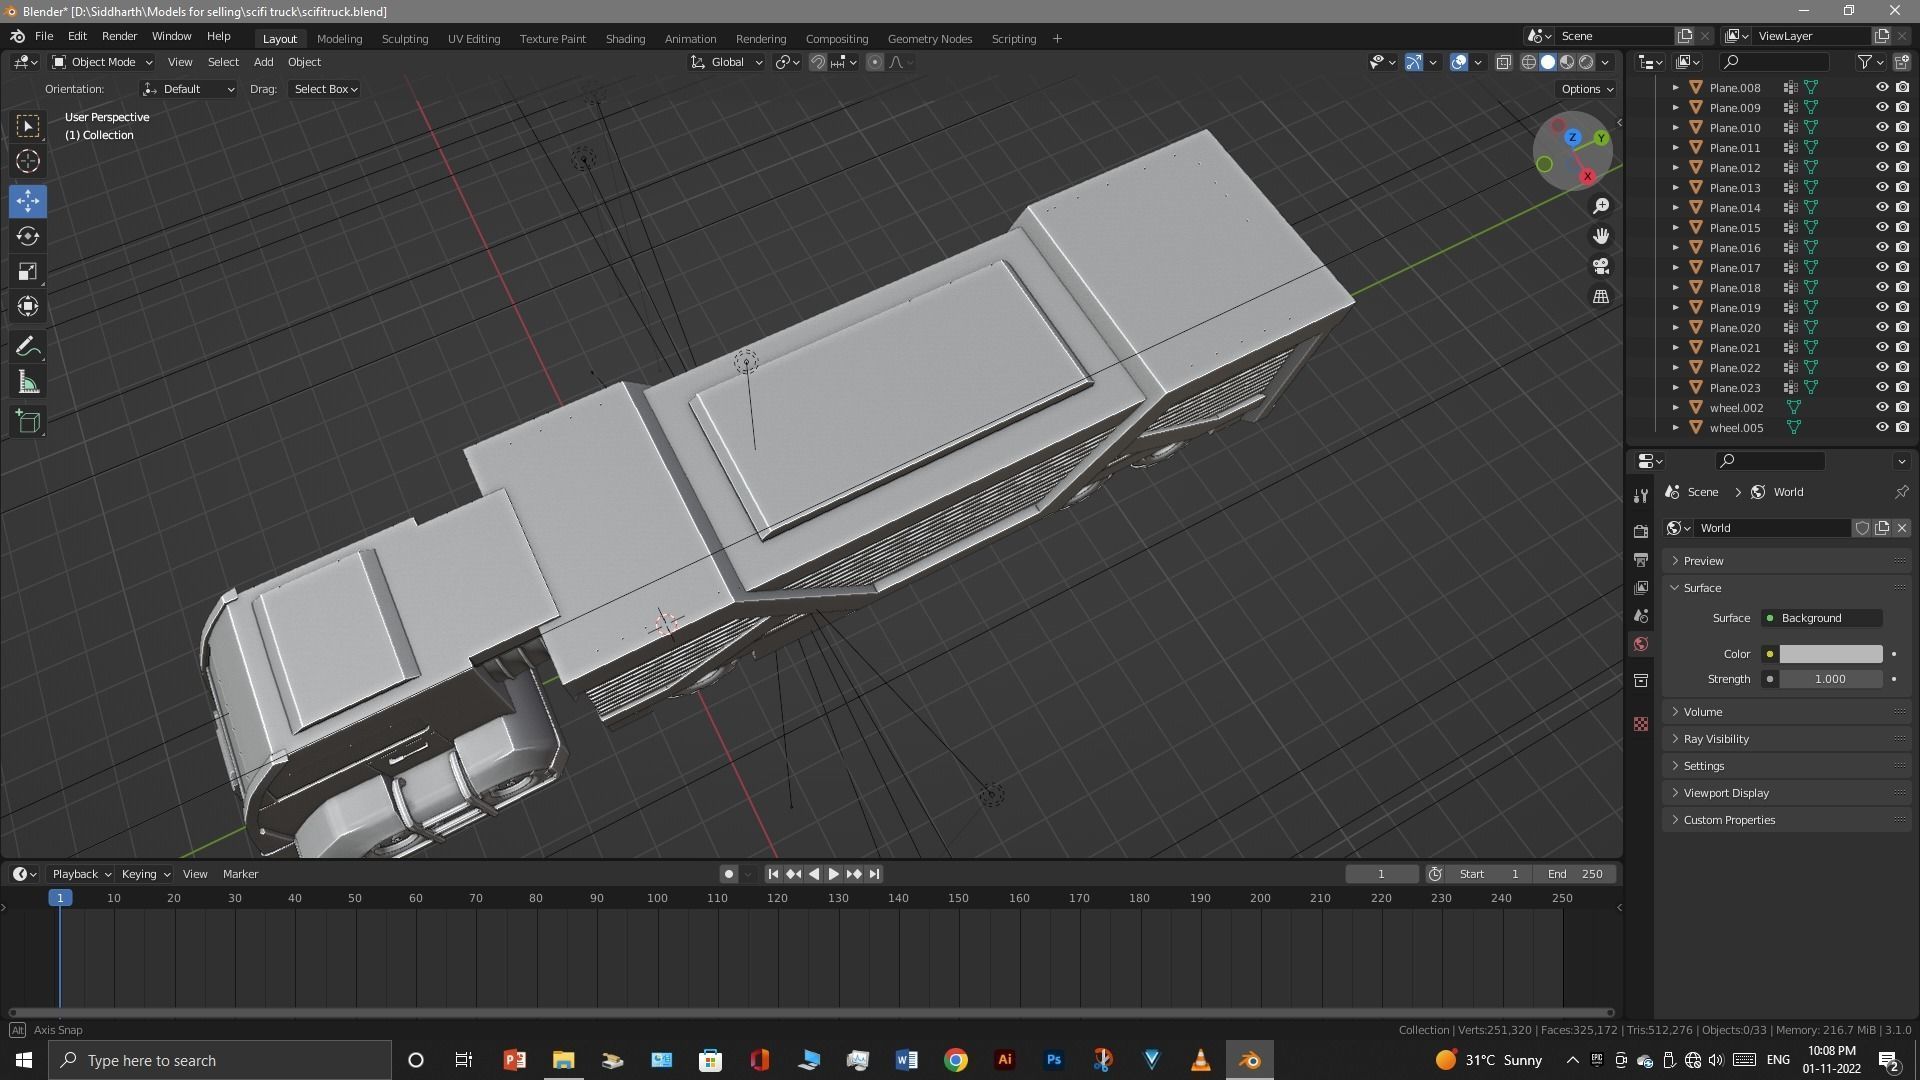This screenshot has height=1080, width=1920.
Task: Activate the Transform tool
Action: pyautogui.click(x=28, y=306)
